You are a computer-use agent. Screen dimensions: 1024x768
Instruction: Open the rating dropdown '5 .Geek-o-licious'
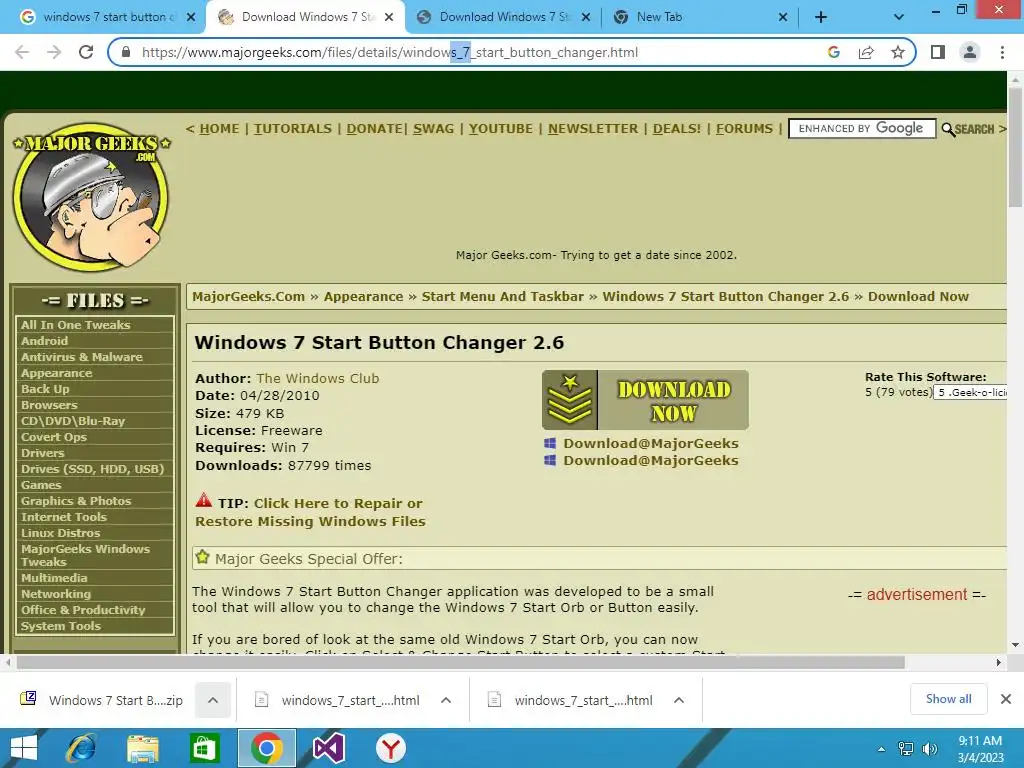tap(970, 392)
